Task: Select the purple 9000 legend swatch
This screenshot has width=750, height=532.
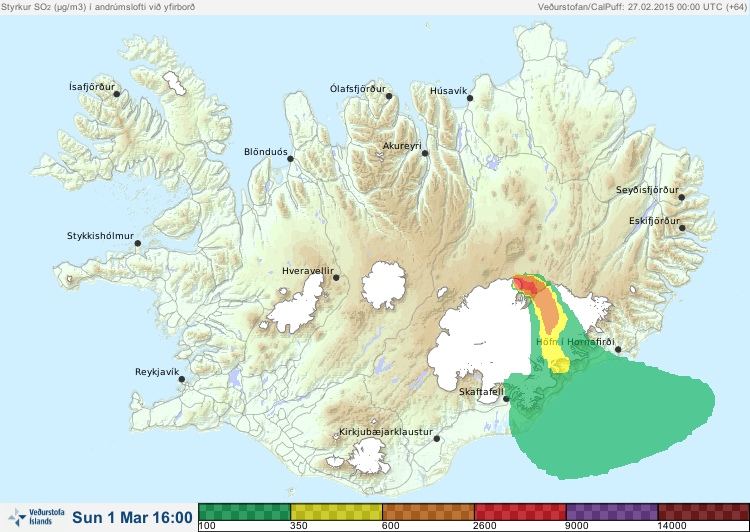Action: click(x=612, y=512)
